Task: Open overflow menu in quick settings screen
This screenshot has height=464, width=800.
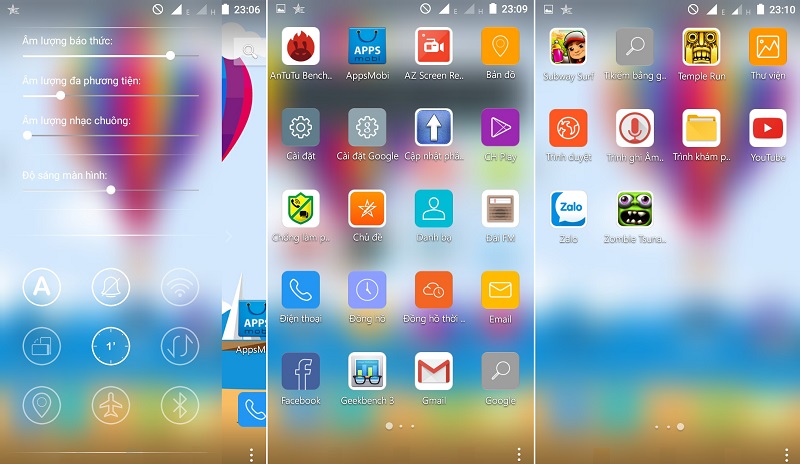Action: click(252, 454)
